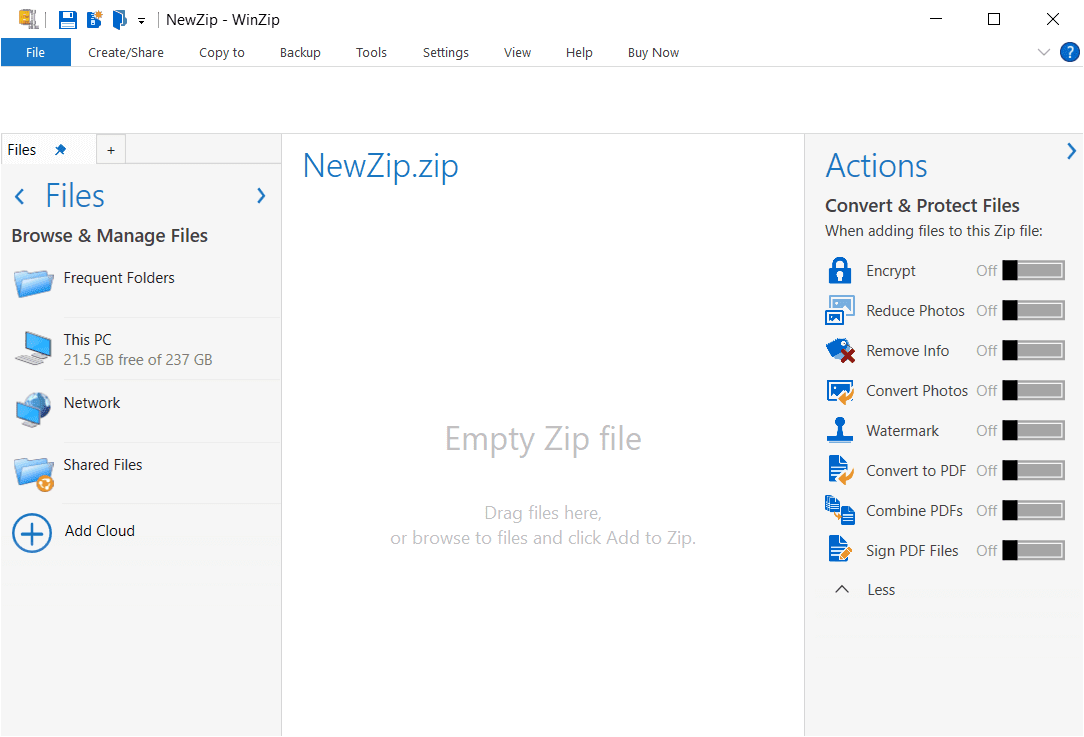This screenshot has height=737, width=1084.
Task: Click the pin icon on Files tab
Action: 61,149
